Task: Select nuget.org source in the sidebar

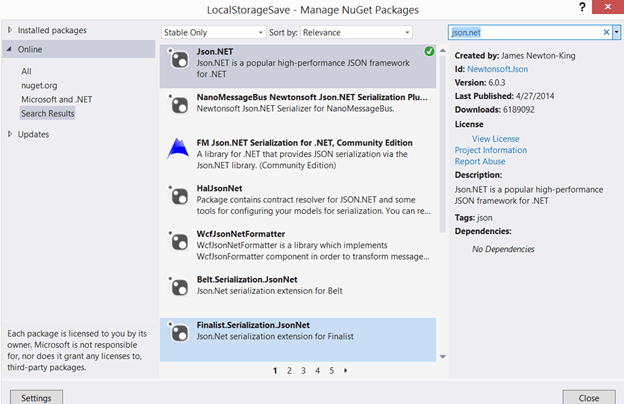Action: (x=40, y=85)
